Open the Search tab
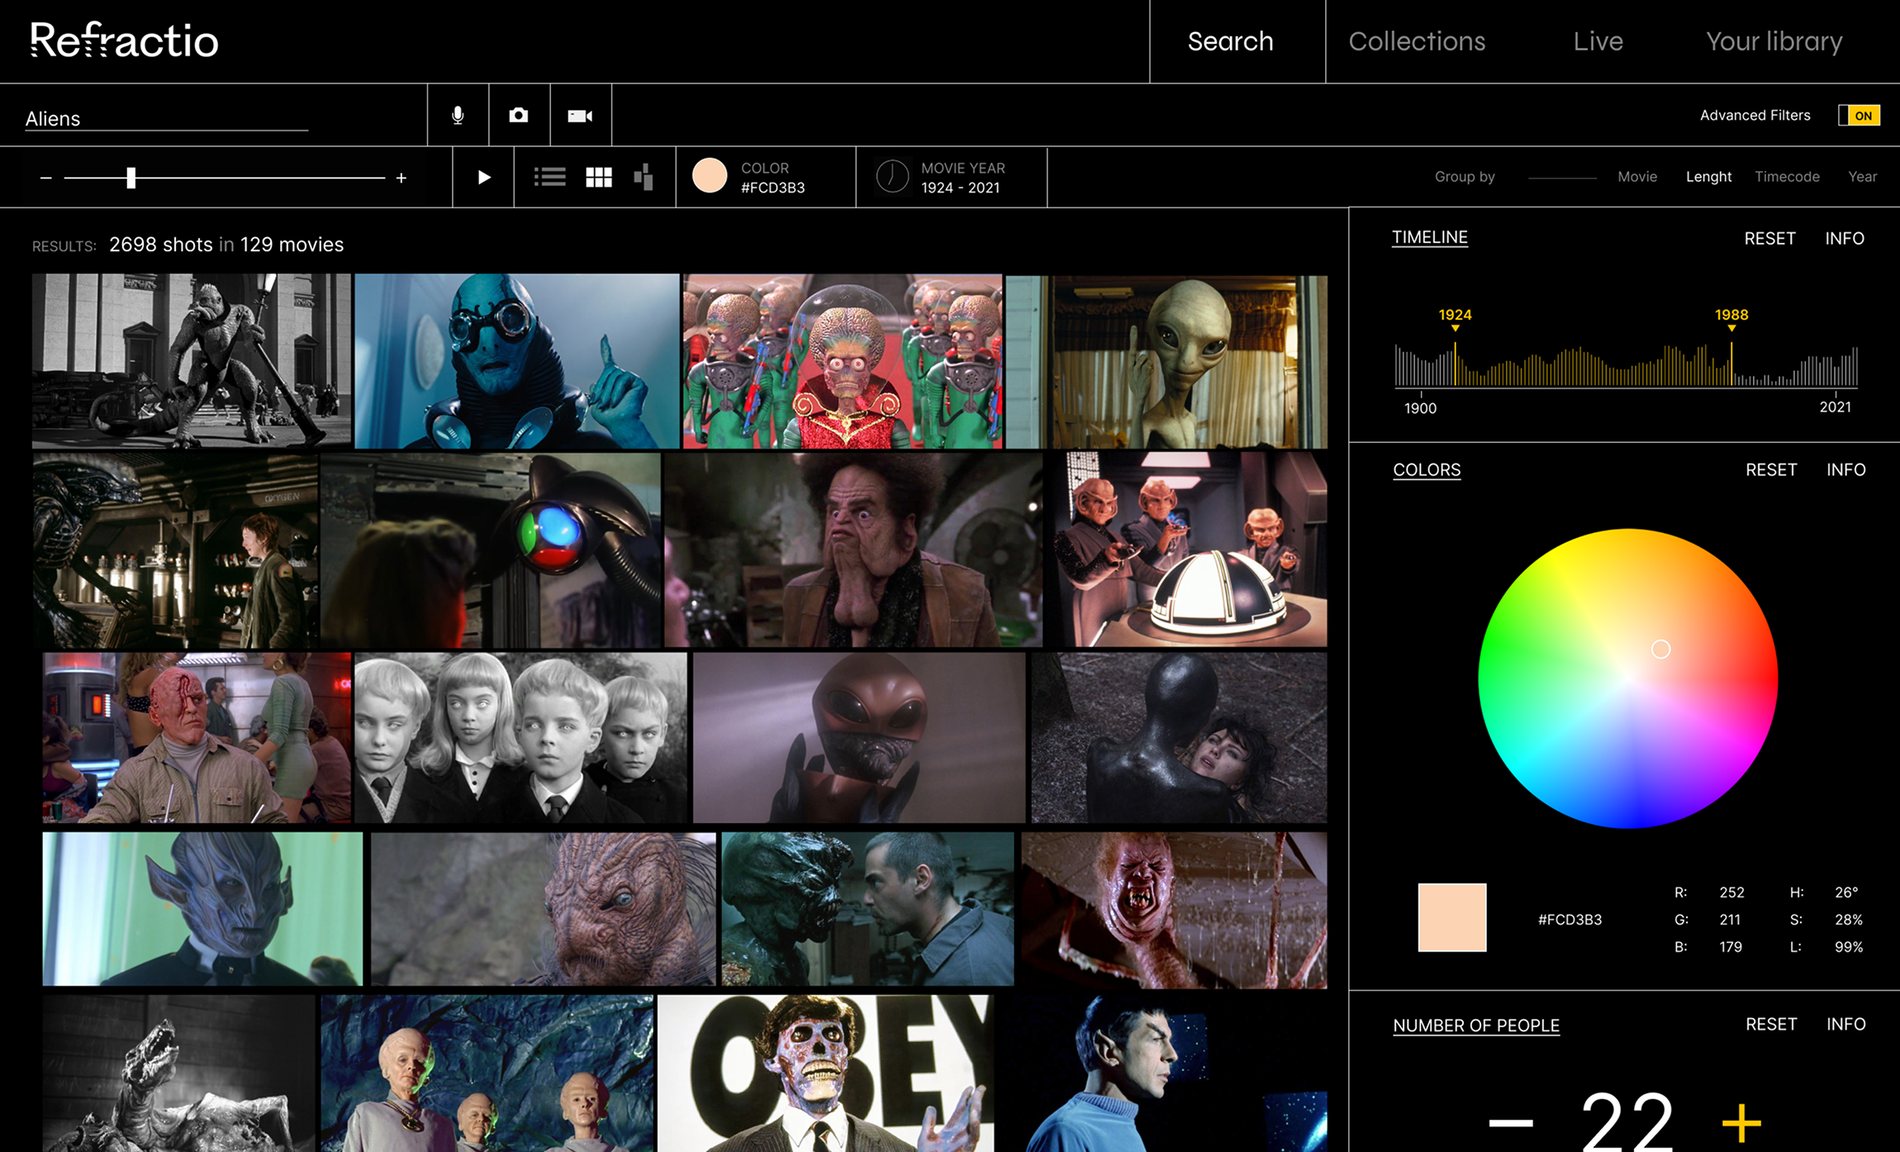1900x1152 pixels. pos(1230,41)
